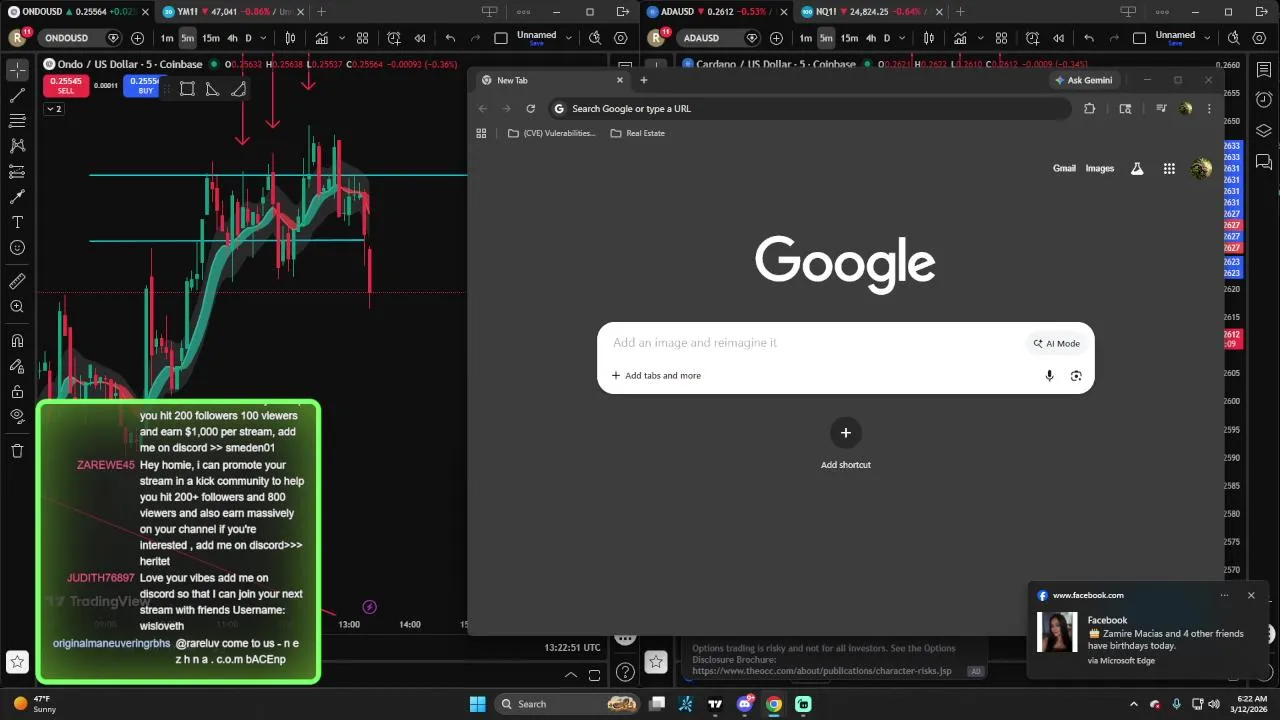Viewport: 1280px width, 720px height.
Task: Create alert on ONDOUSD chart toolbar
Action: coord(394,38)
